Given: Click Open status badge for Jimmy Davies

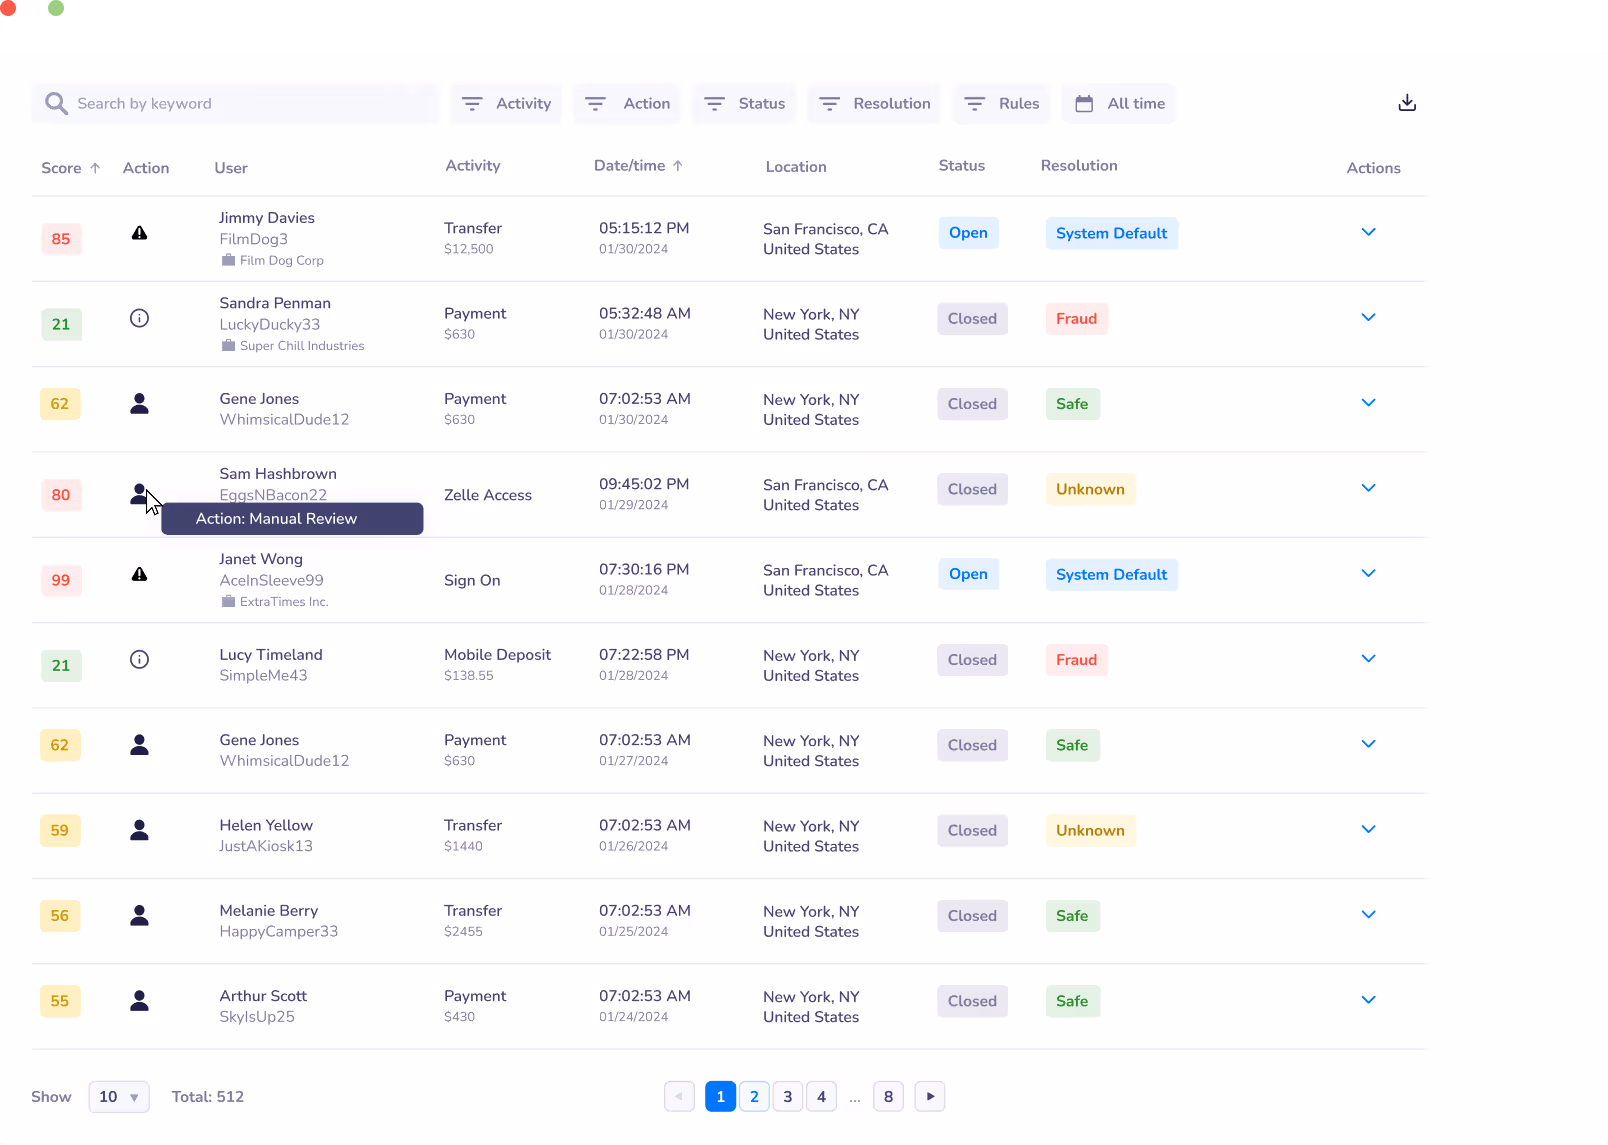Looking at the screenshot, I should [x=968, y=233].
